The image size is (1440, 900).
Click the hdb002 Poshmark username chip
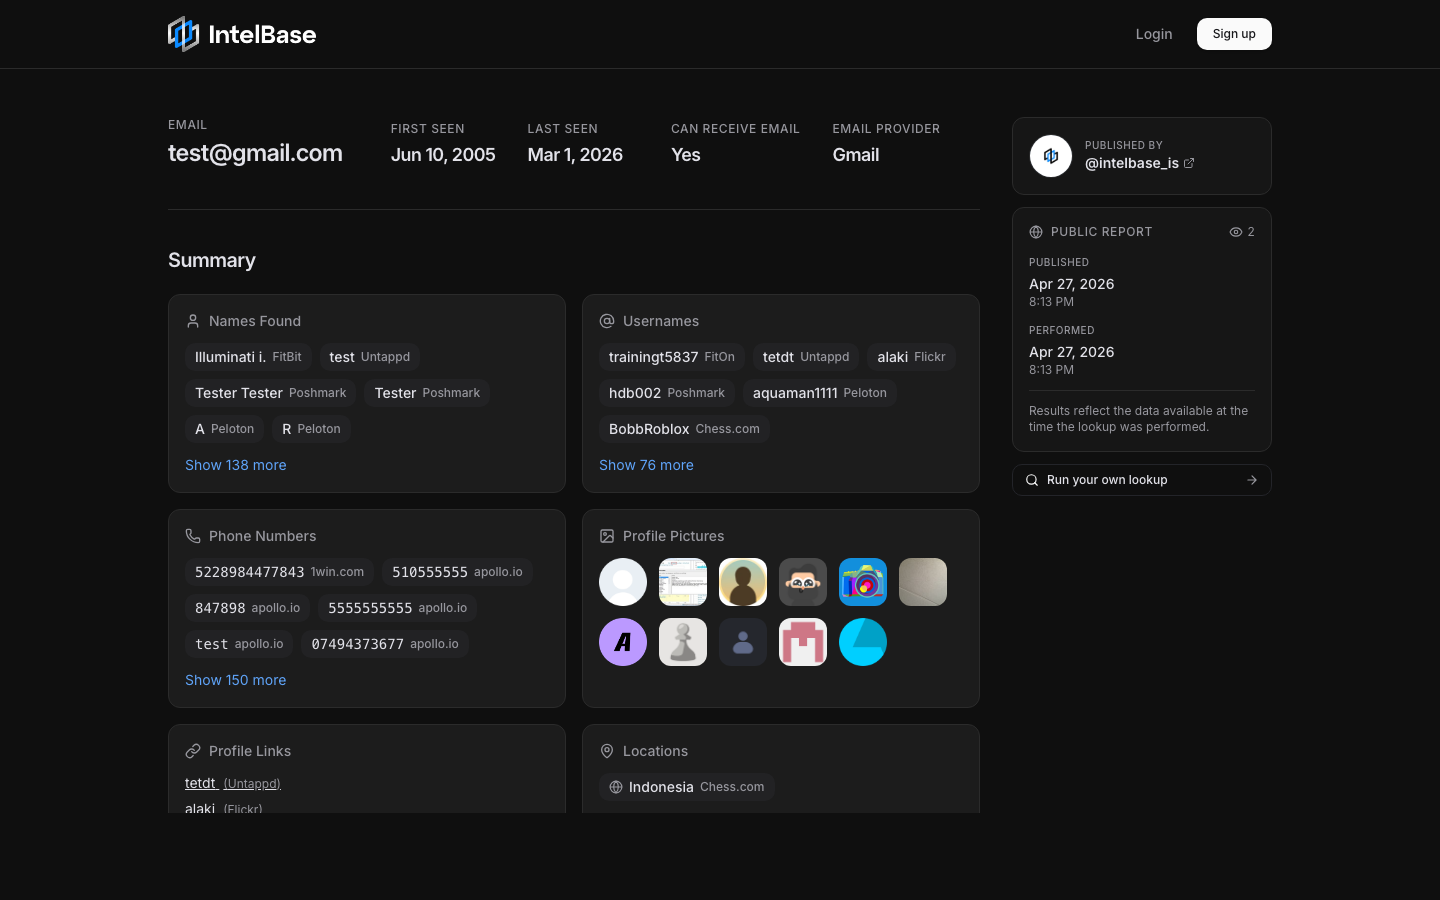click(x=667, y=393)
